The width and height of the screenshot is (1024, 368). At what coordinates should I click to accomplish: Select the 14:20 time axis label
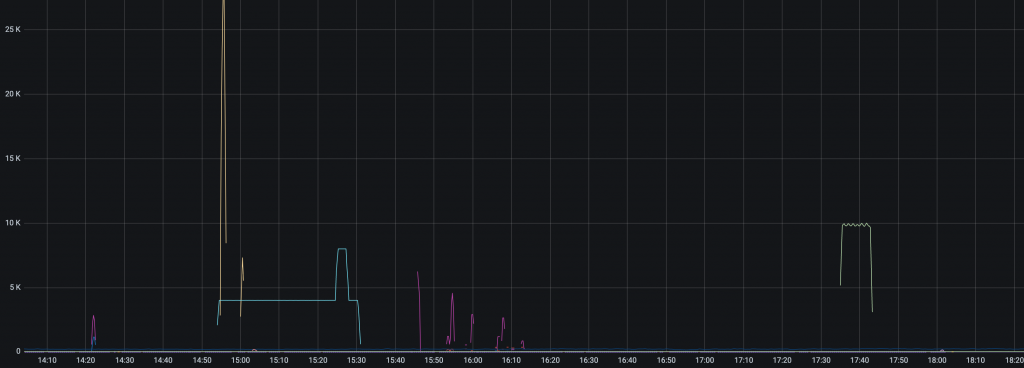[86, 360]
